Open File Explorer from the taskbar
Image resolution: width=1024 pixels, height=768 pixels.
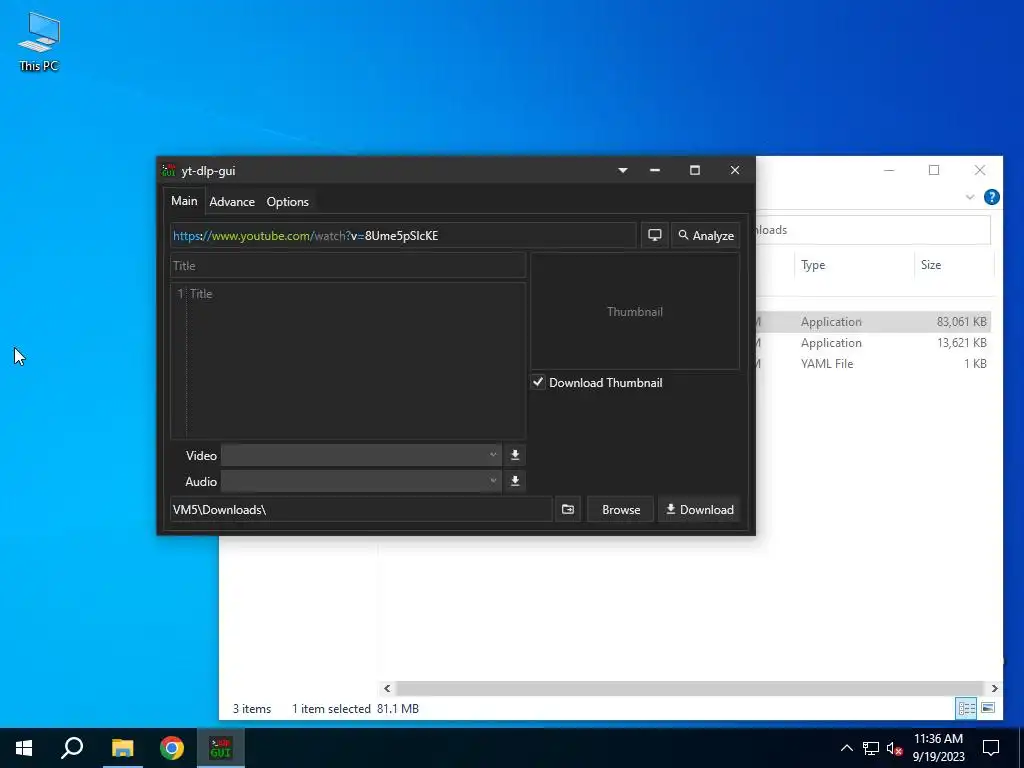click(122, 748)
